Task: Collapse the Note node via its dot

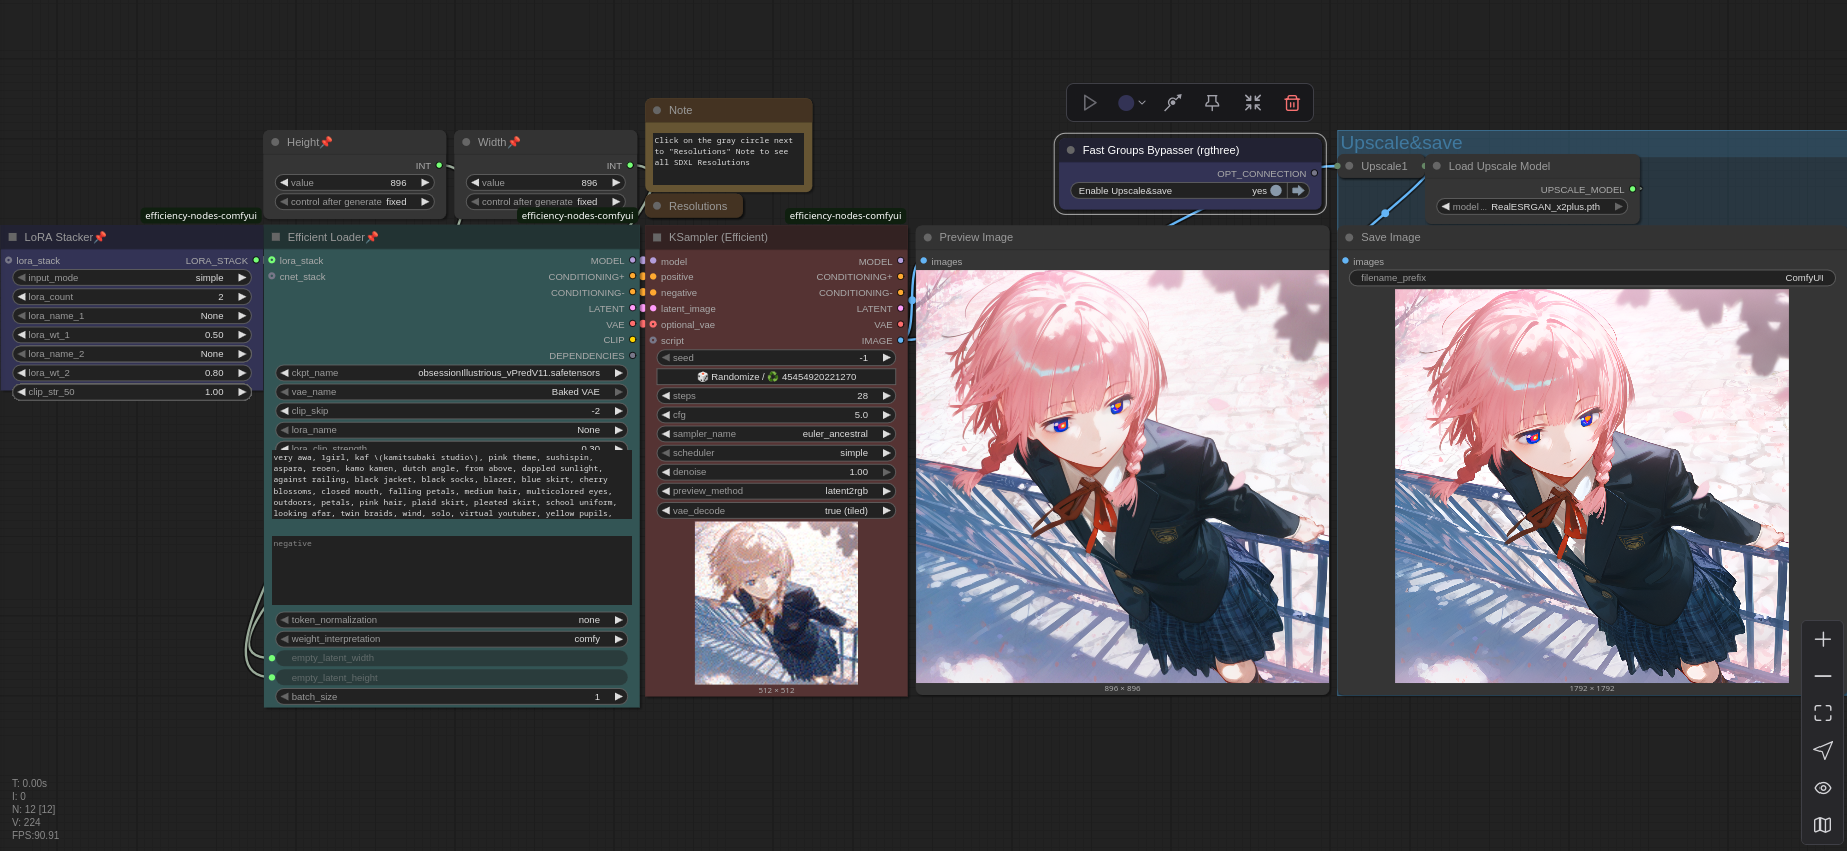Action: coord(657,110)
